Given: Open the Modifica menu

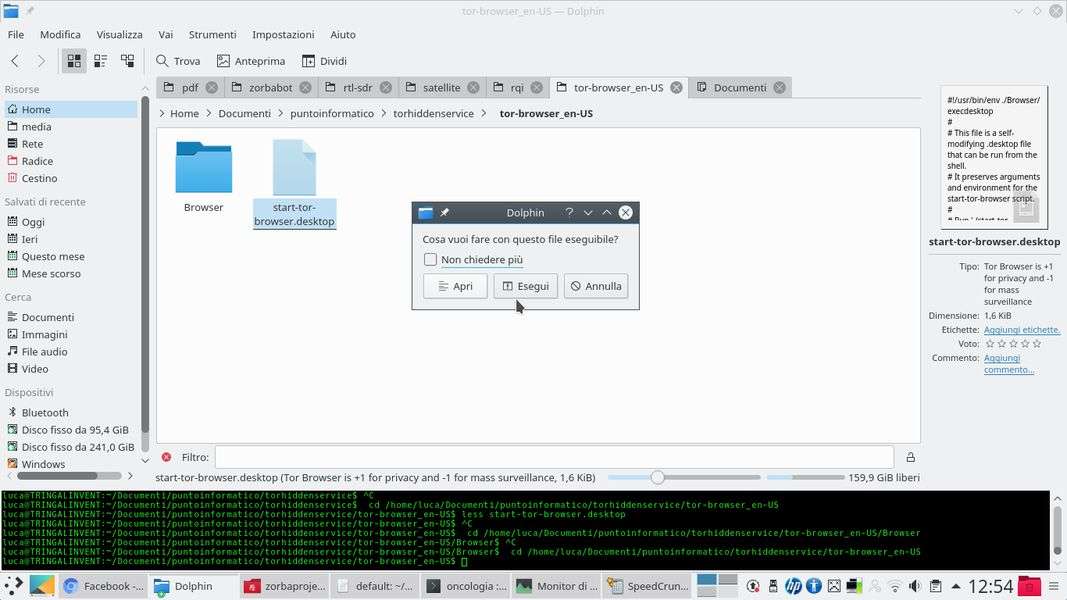Looking at the screenshot, I should click(x=60, y=35).
